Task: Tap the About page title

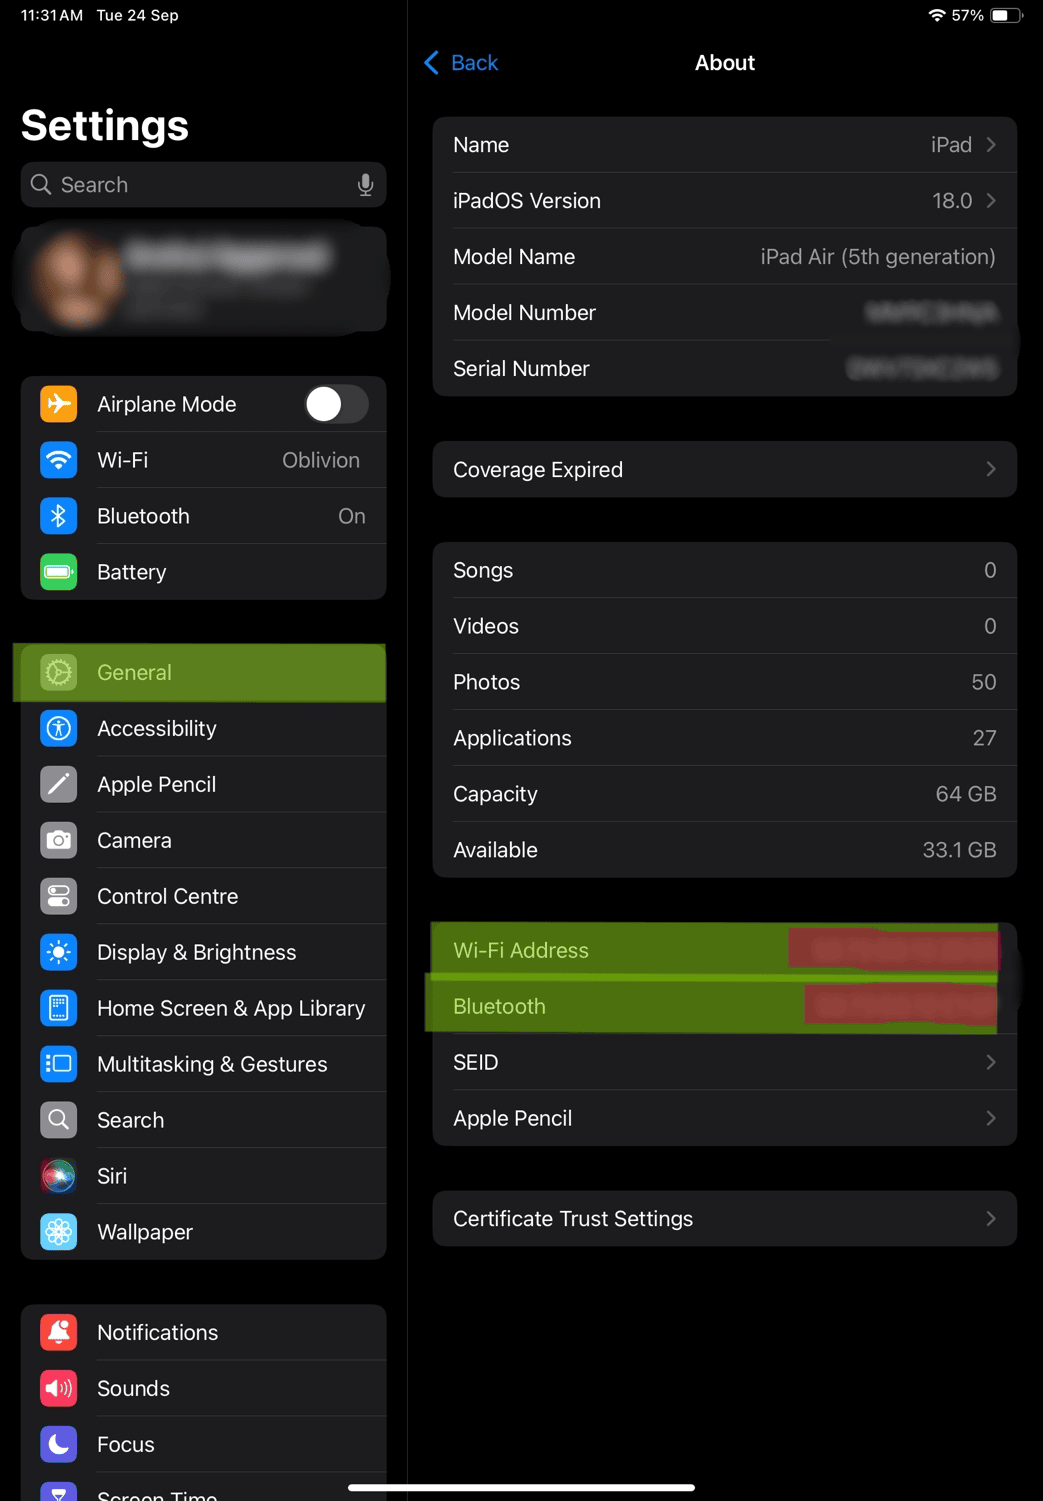Action: tap(724, 63)
